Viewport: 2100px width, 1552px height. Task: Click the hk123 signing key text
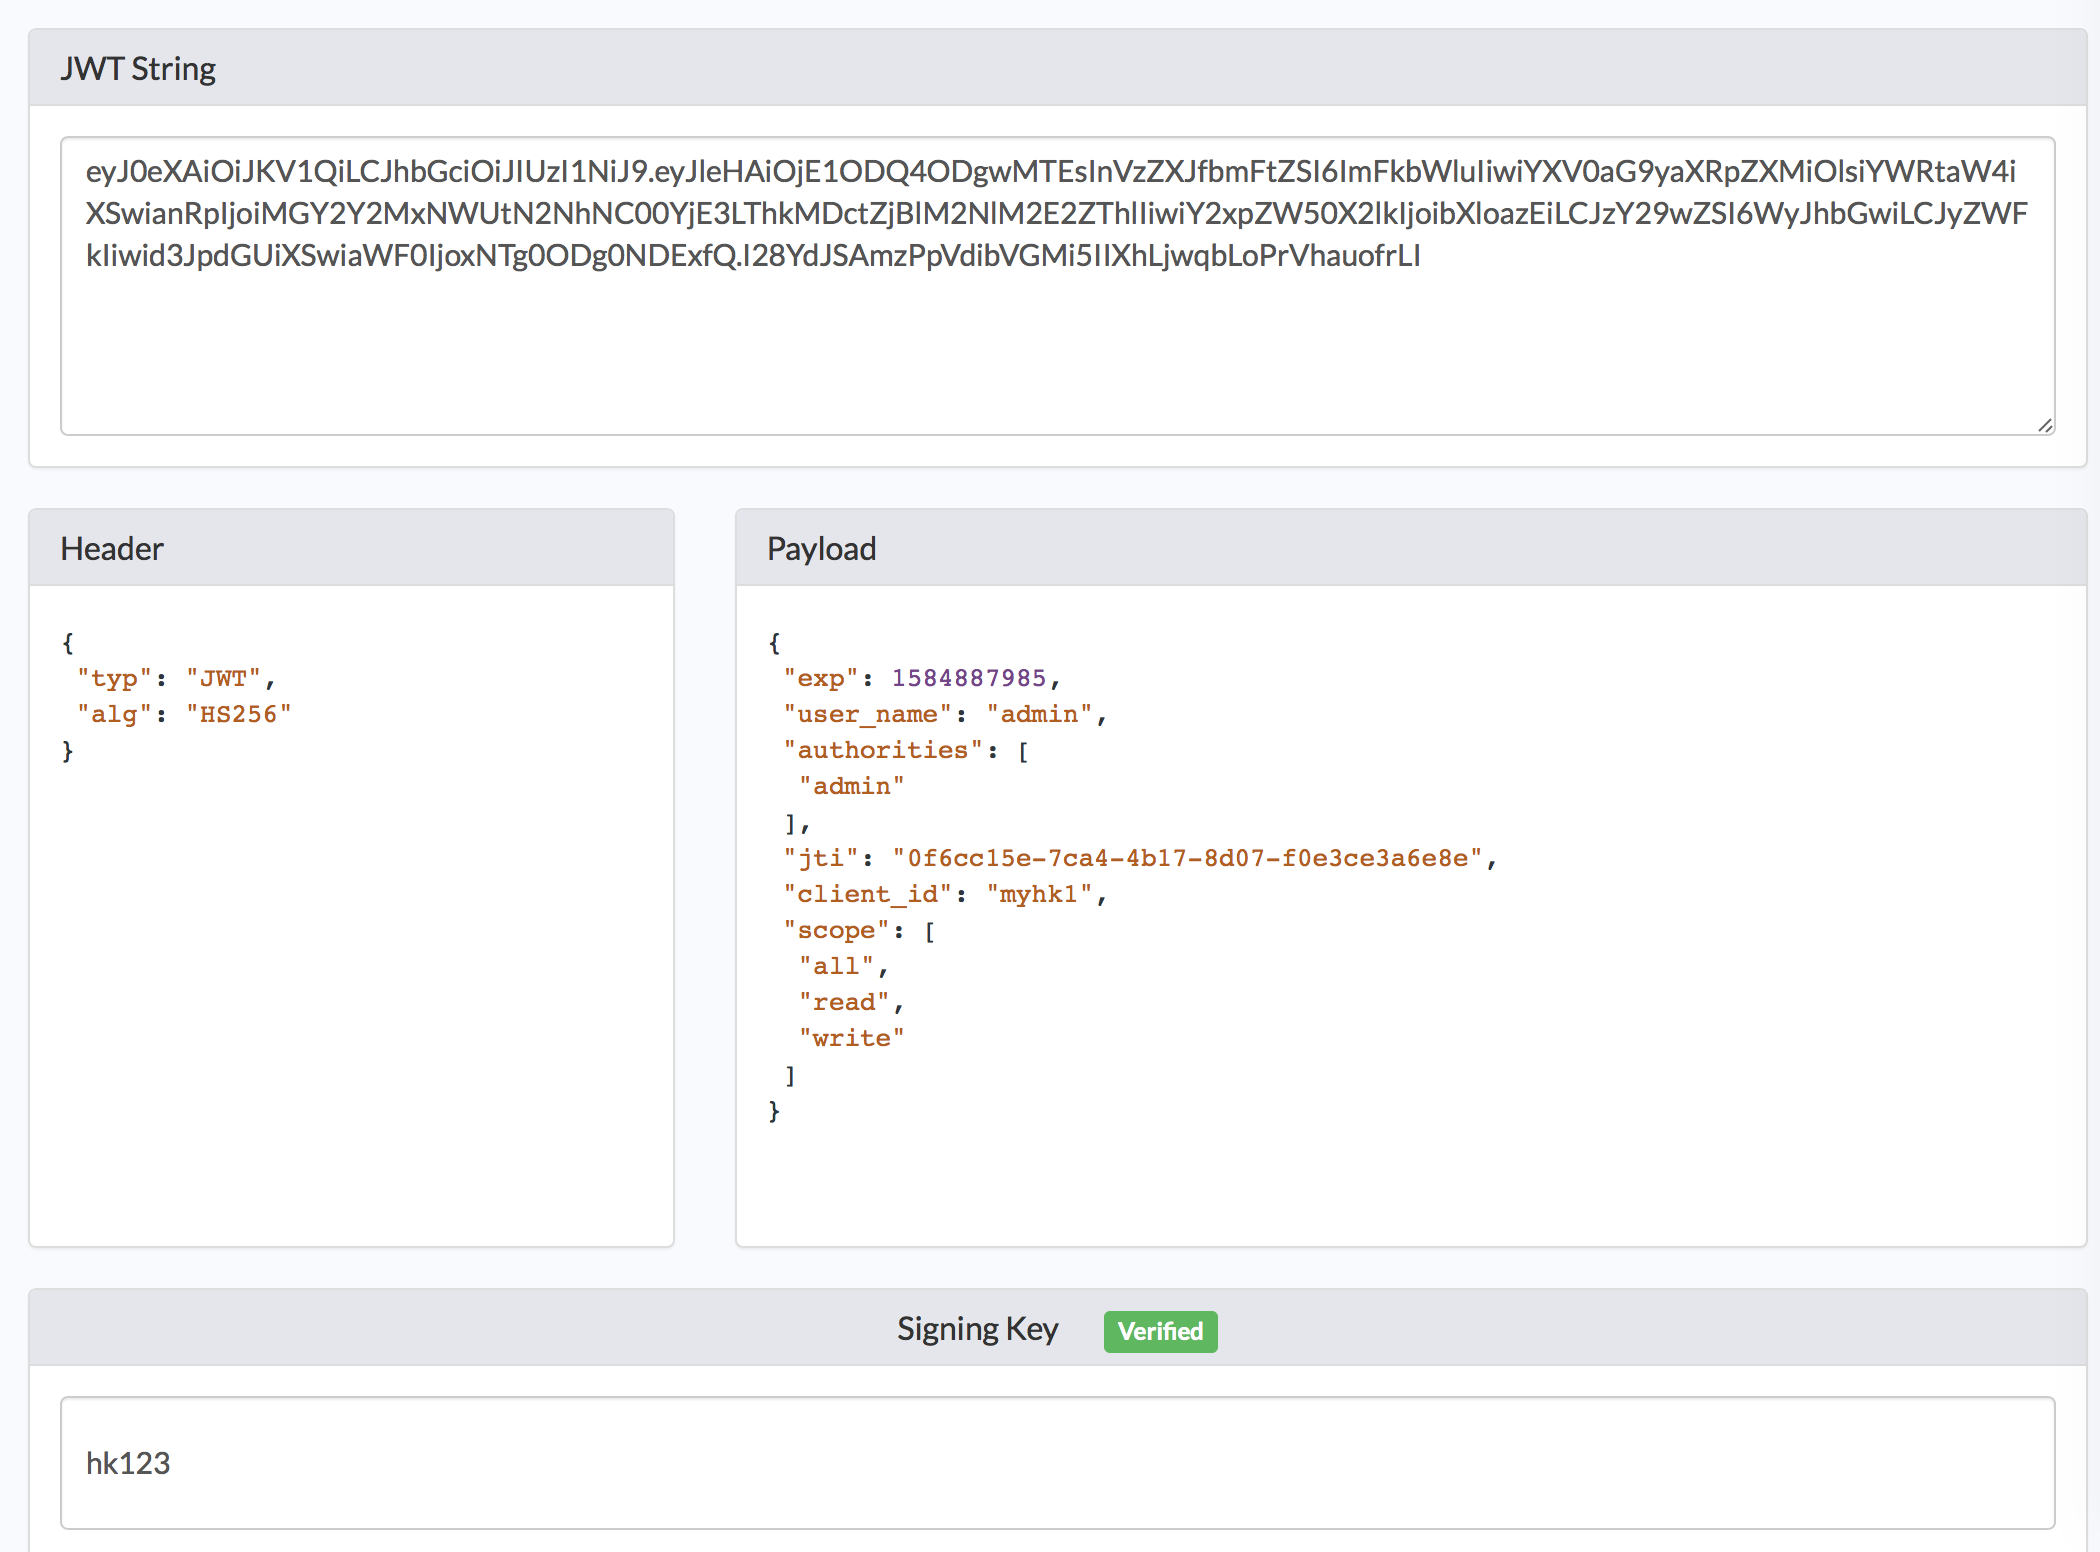tap(128, 1463)
